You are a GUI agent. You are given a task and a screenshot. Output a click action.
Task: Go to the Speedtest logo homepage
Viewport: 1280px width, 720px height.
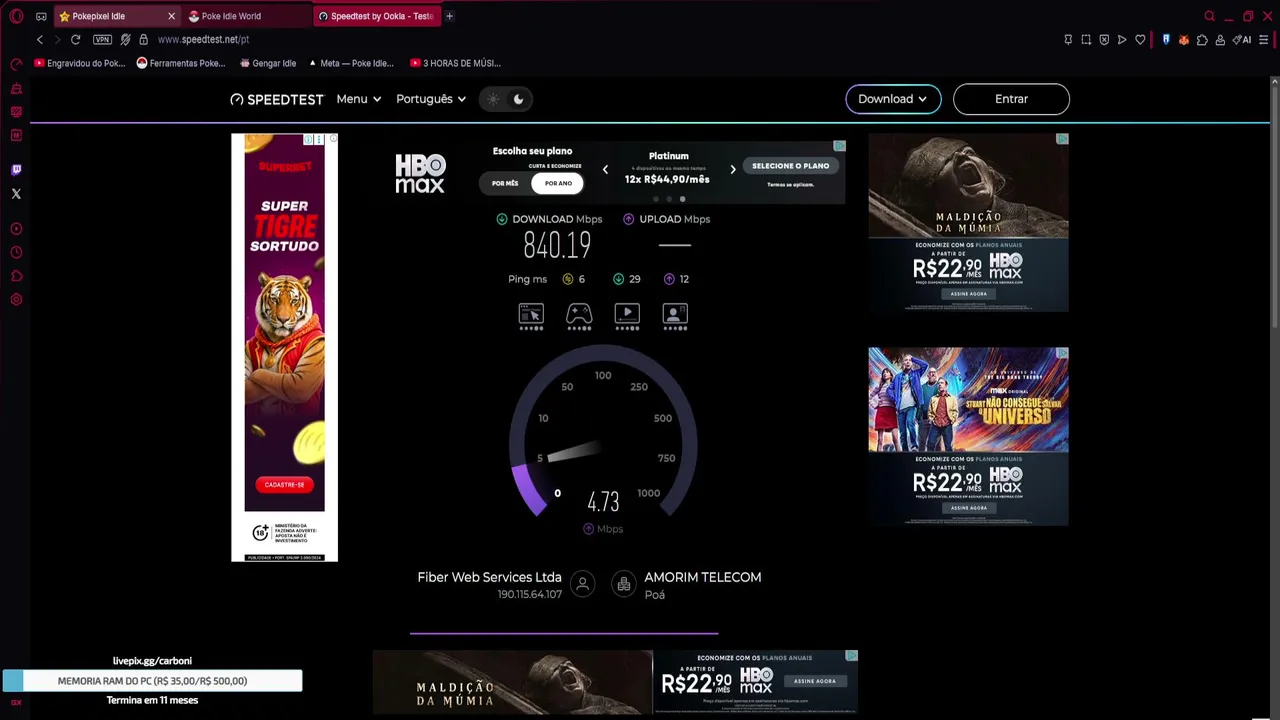(277, 99)
